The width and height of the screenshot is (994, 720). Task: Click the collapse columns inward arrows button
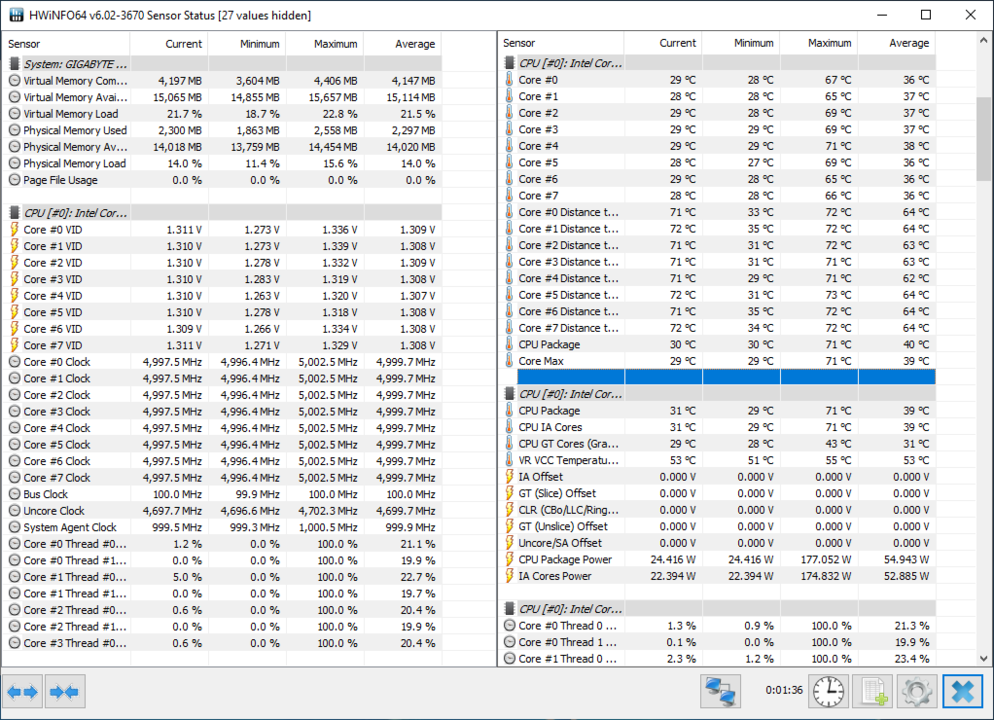point(65,691)
